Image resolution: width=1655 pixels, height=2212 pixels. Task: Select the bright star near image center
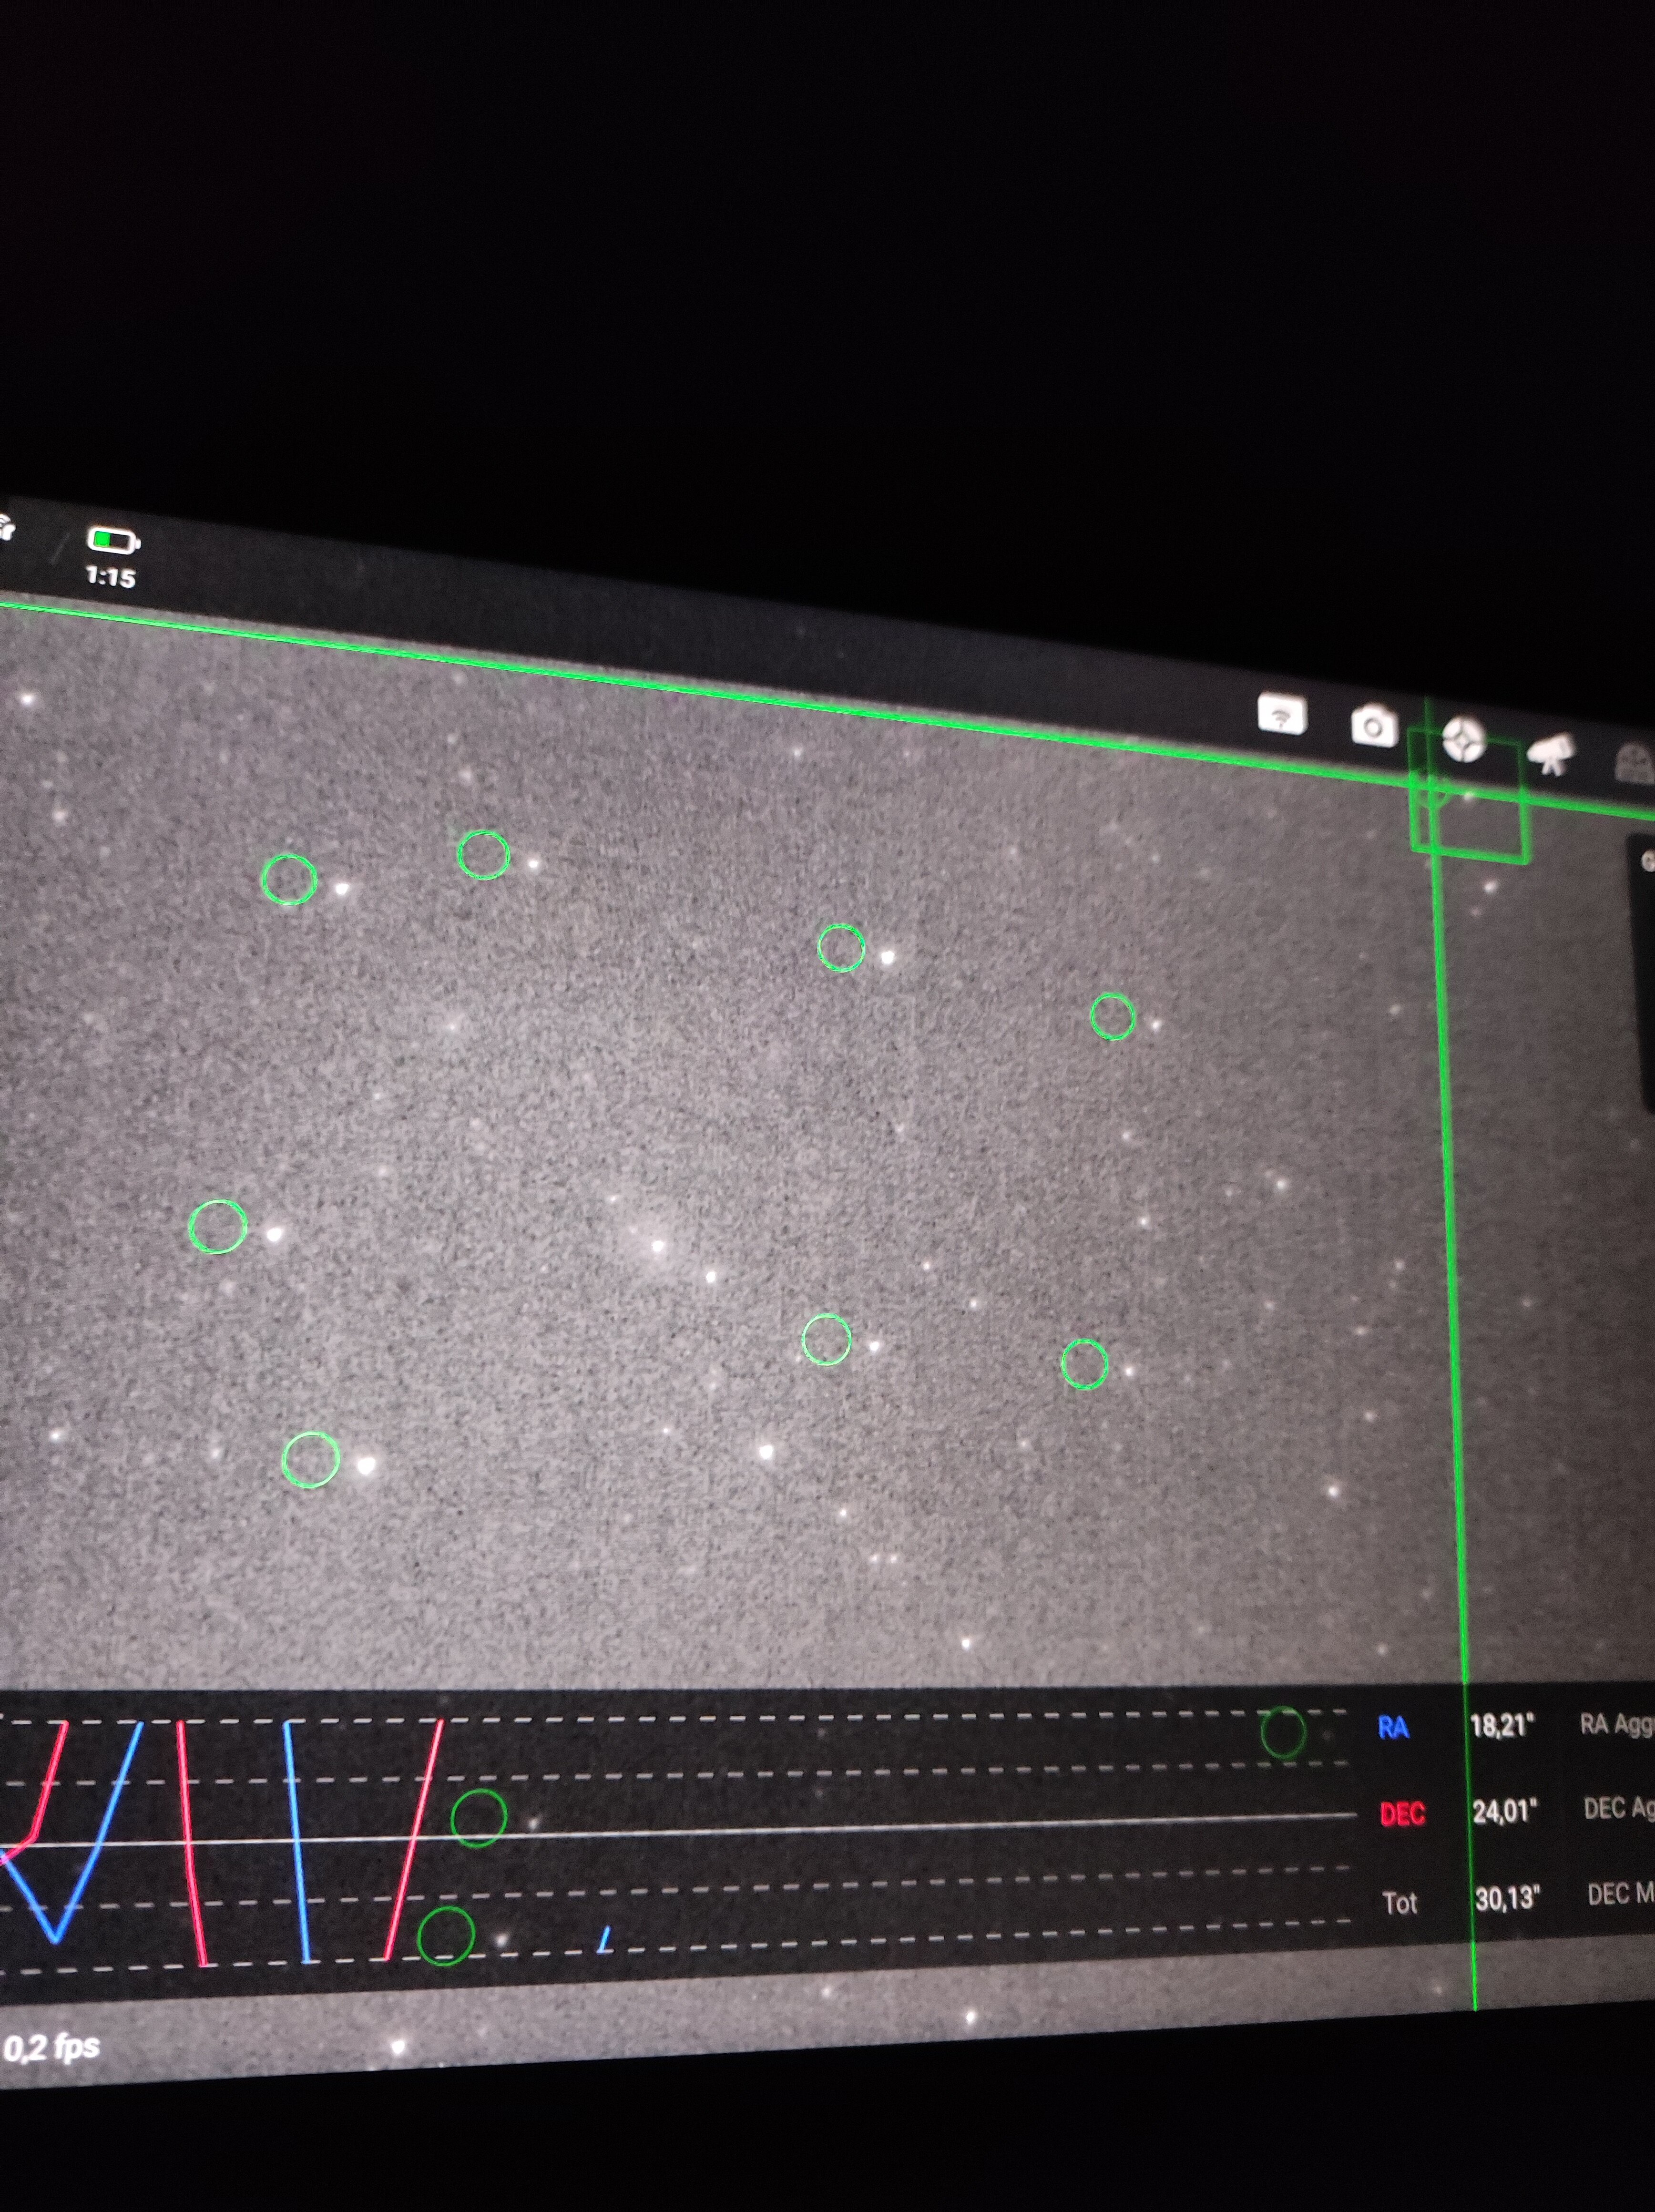coord(658,1246)
